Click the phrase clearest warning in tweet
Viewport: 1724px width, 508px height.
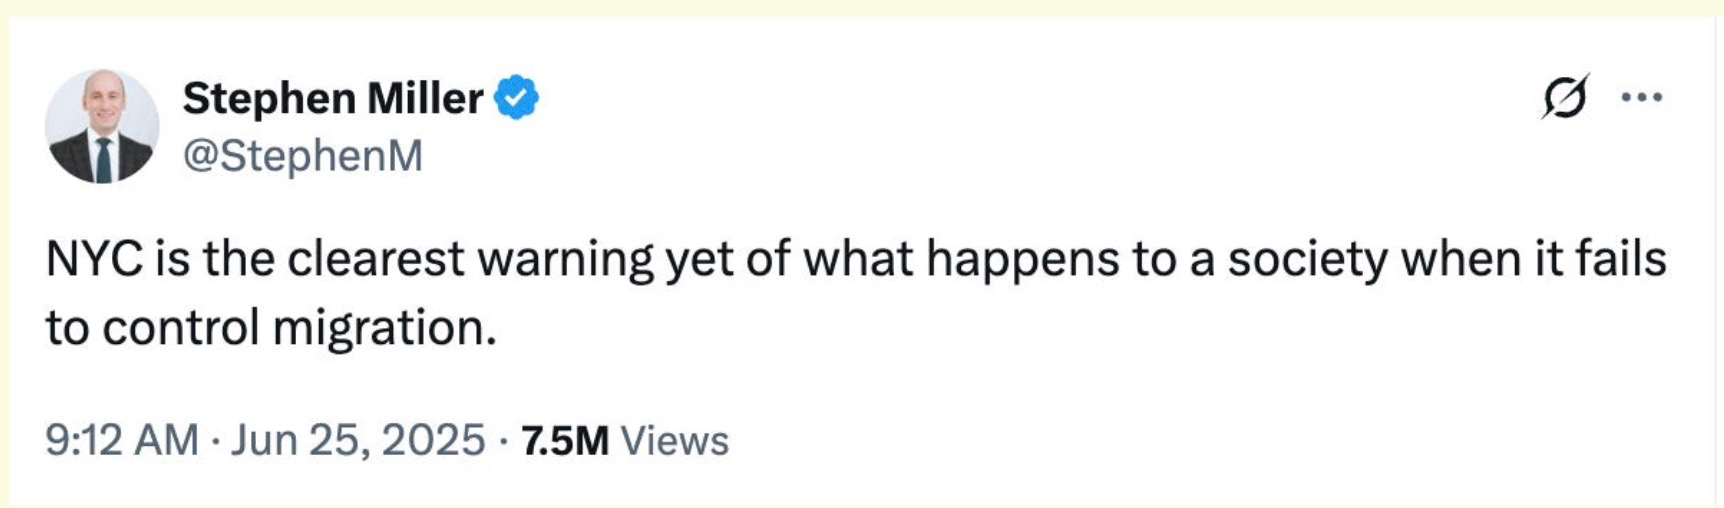[470, 259]
